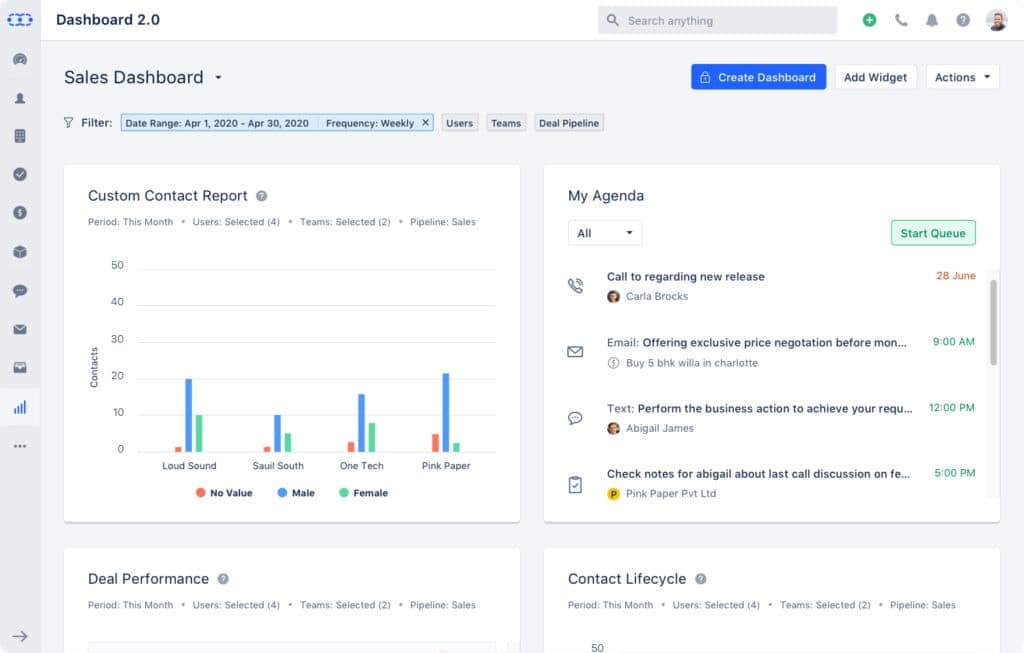
Task: Open the Email inbox icon in sidebar
Action: pos(20,329)
